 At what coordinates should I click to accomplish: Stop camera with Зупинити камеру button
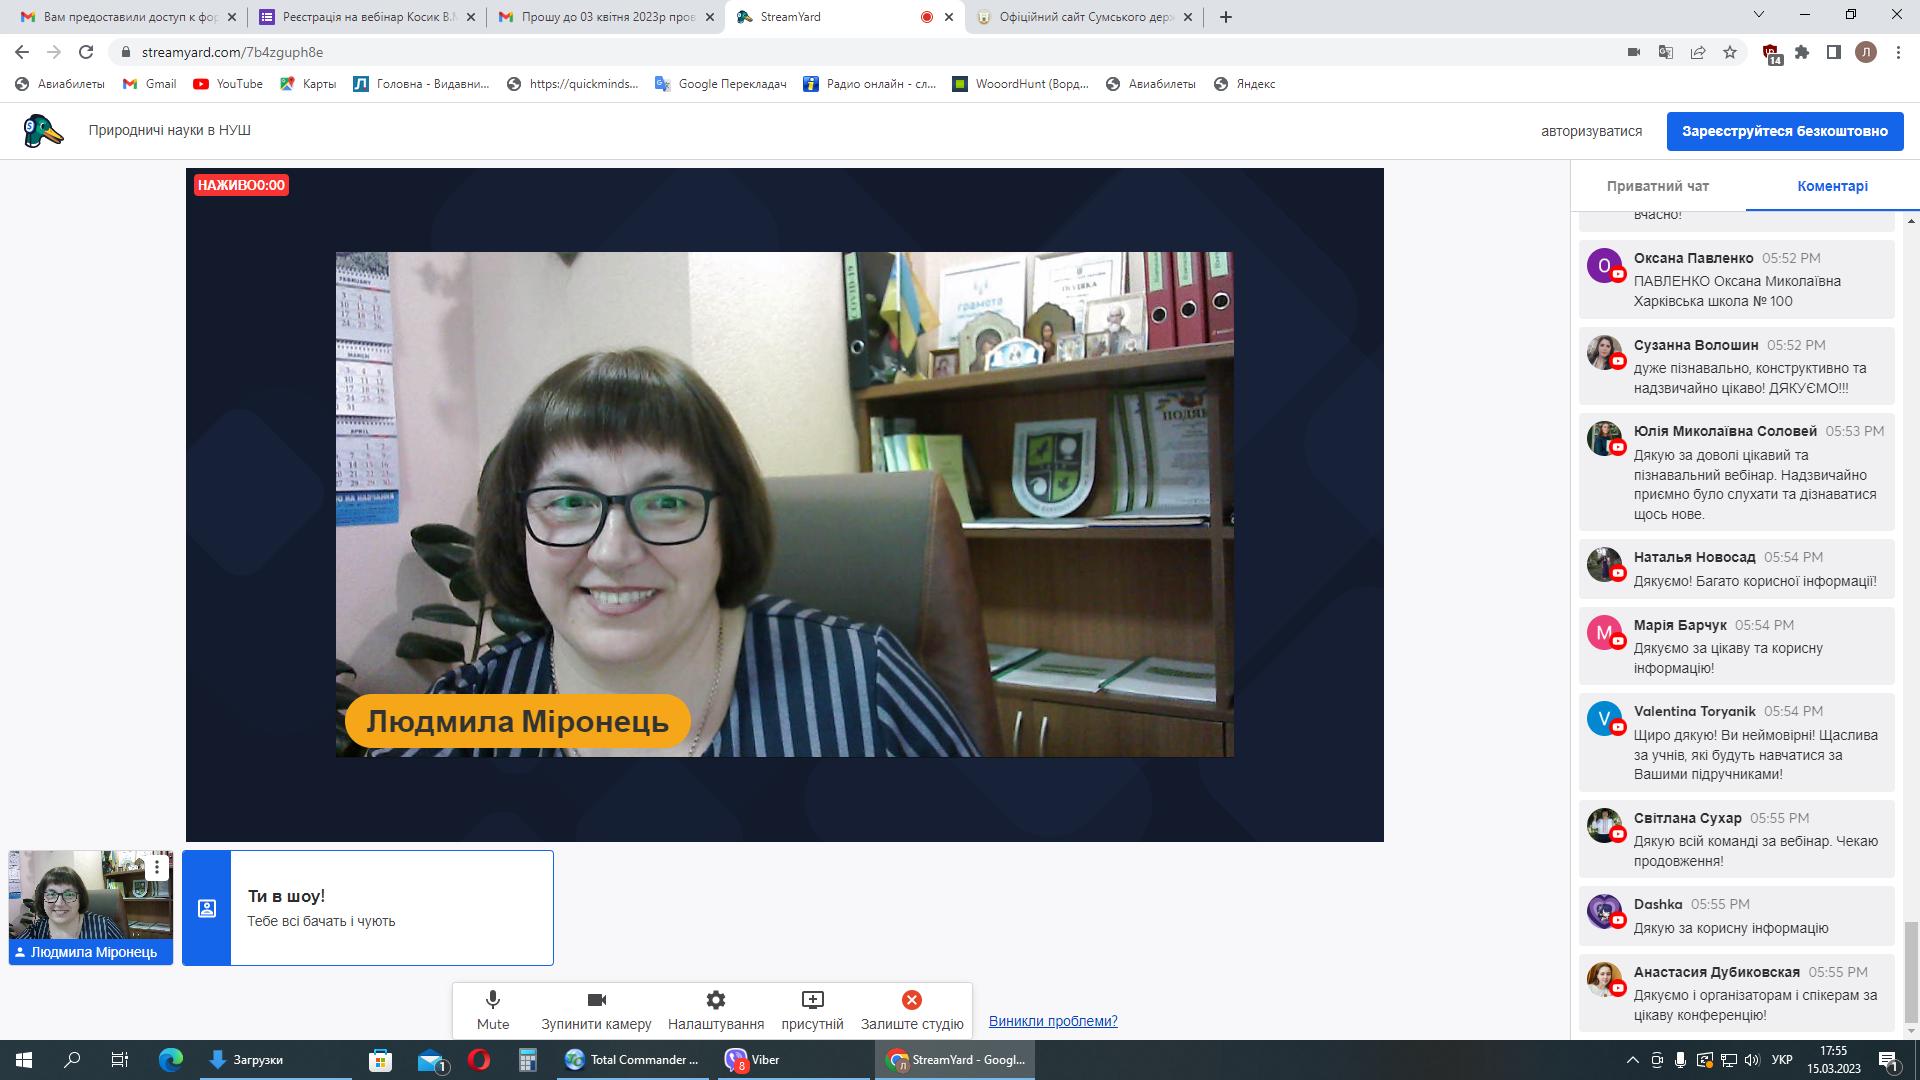[x=596, y=1010]
